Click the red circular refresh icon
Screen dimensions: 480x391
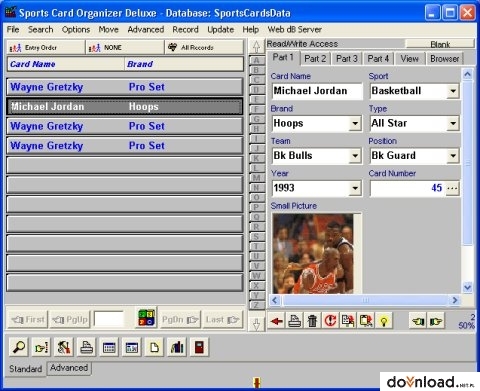330,321
